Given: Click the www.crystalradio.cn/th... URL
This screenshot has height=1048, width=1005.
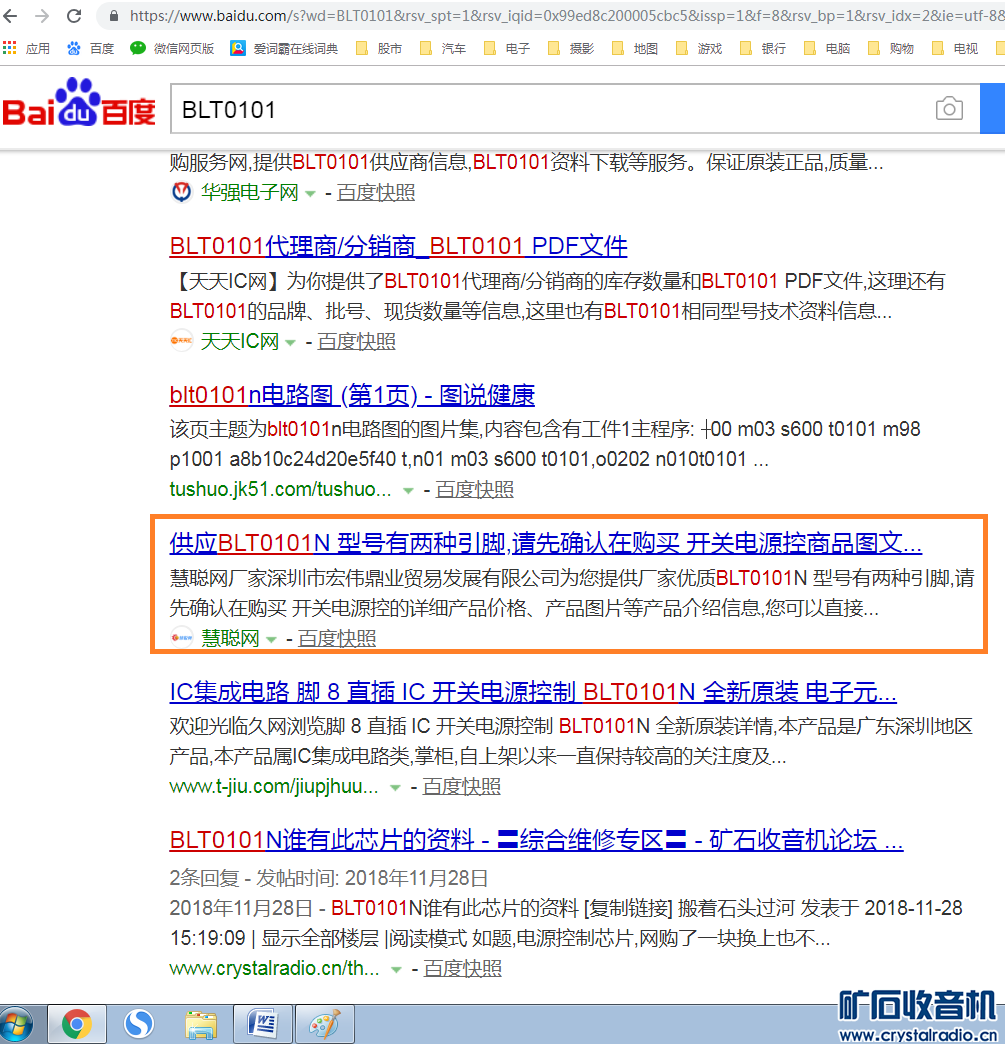Looking at the screenshot, I should point(275,968).
